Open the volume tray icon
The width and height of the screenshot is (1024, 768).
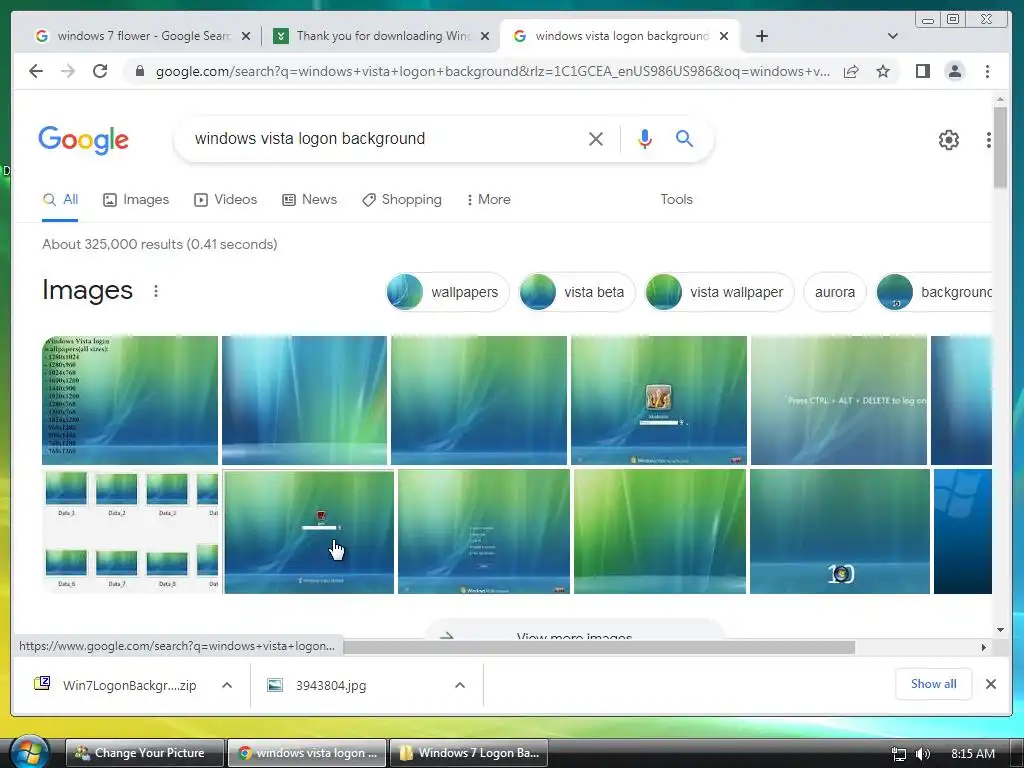pos(922,754)
